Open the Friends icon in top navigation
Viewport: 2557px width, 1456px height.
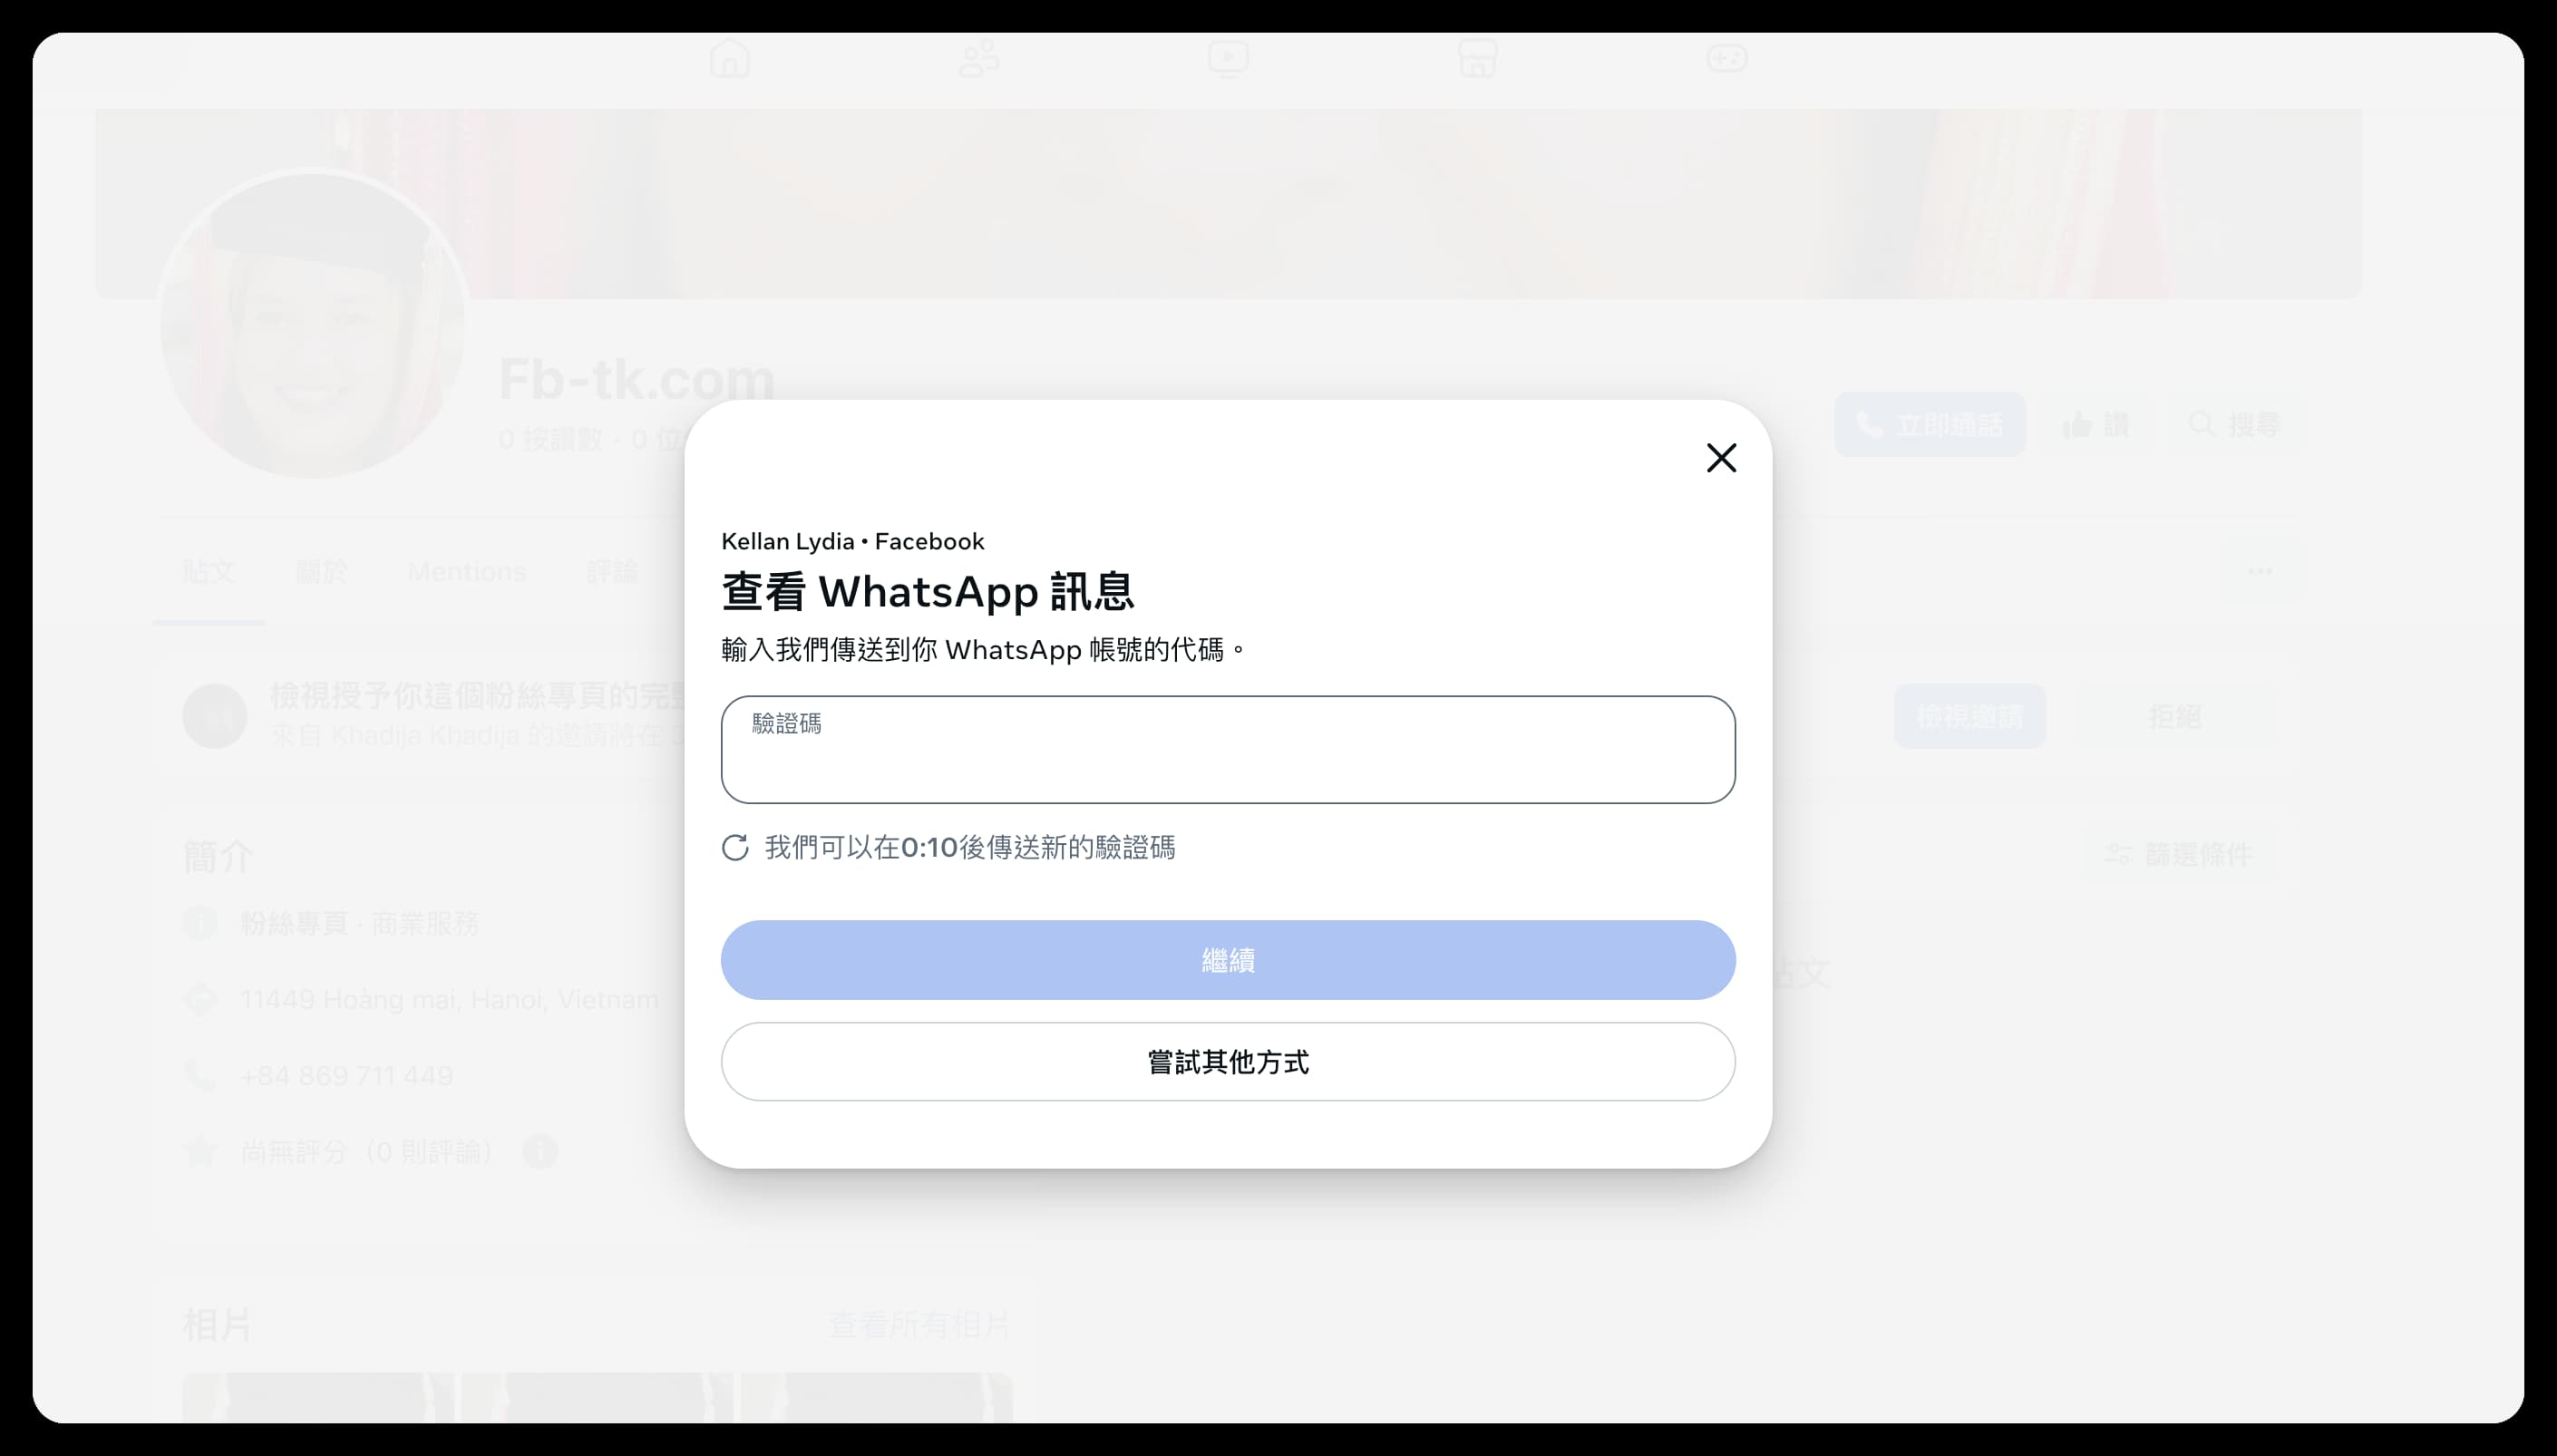click(x=978, y=59)
